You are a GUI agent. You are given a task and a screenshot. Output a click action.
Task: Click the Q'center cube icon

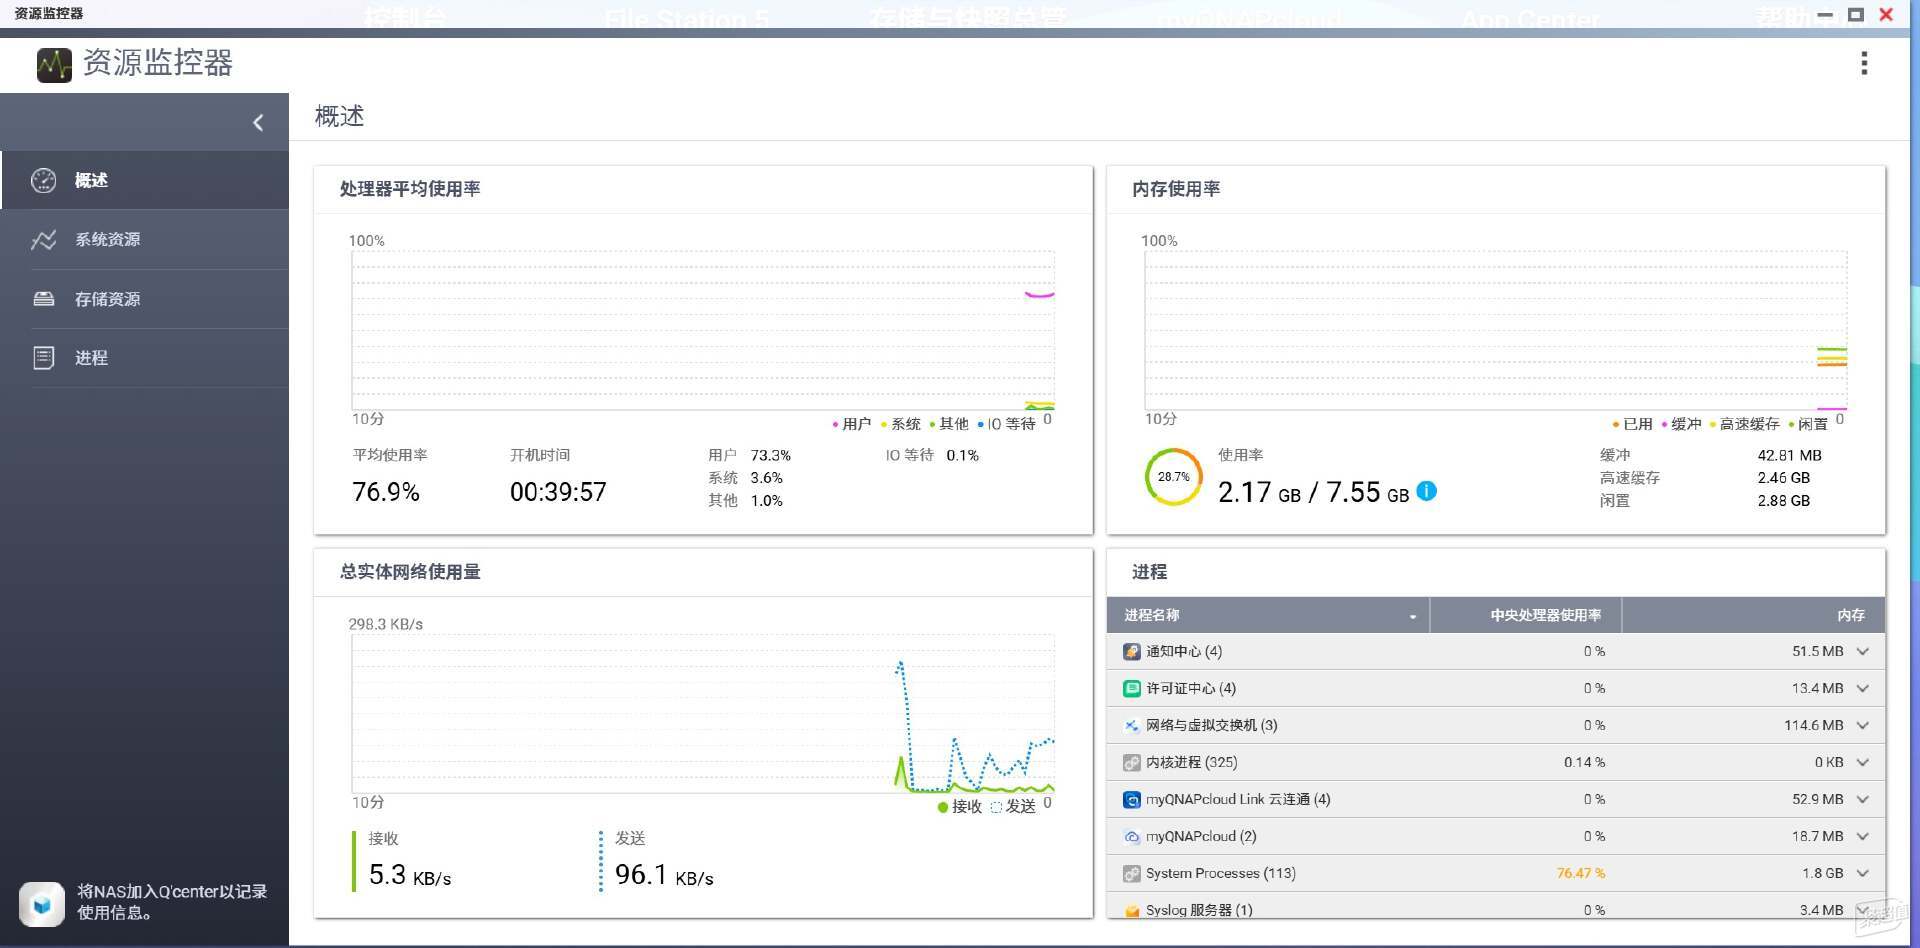(x=42, y=904)
